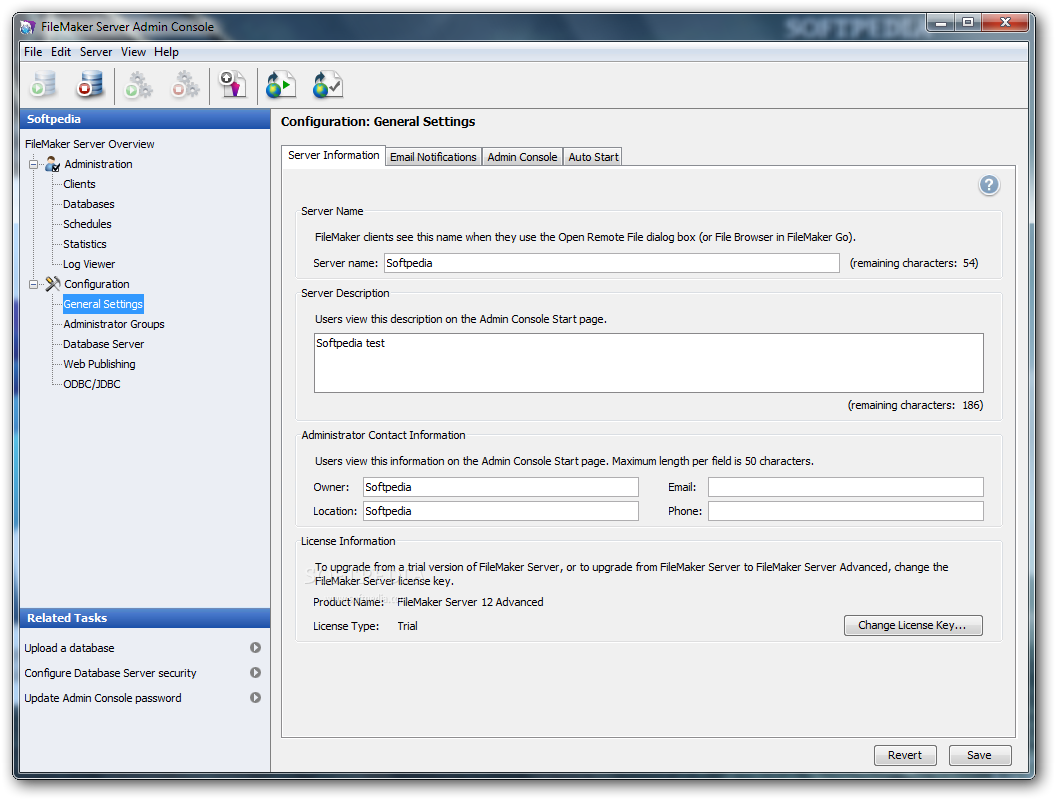Start the Database Server toolbar icon
The image size is (1056, 800).
pyautogui.click(x=44, y=85)
